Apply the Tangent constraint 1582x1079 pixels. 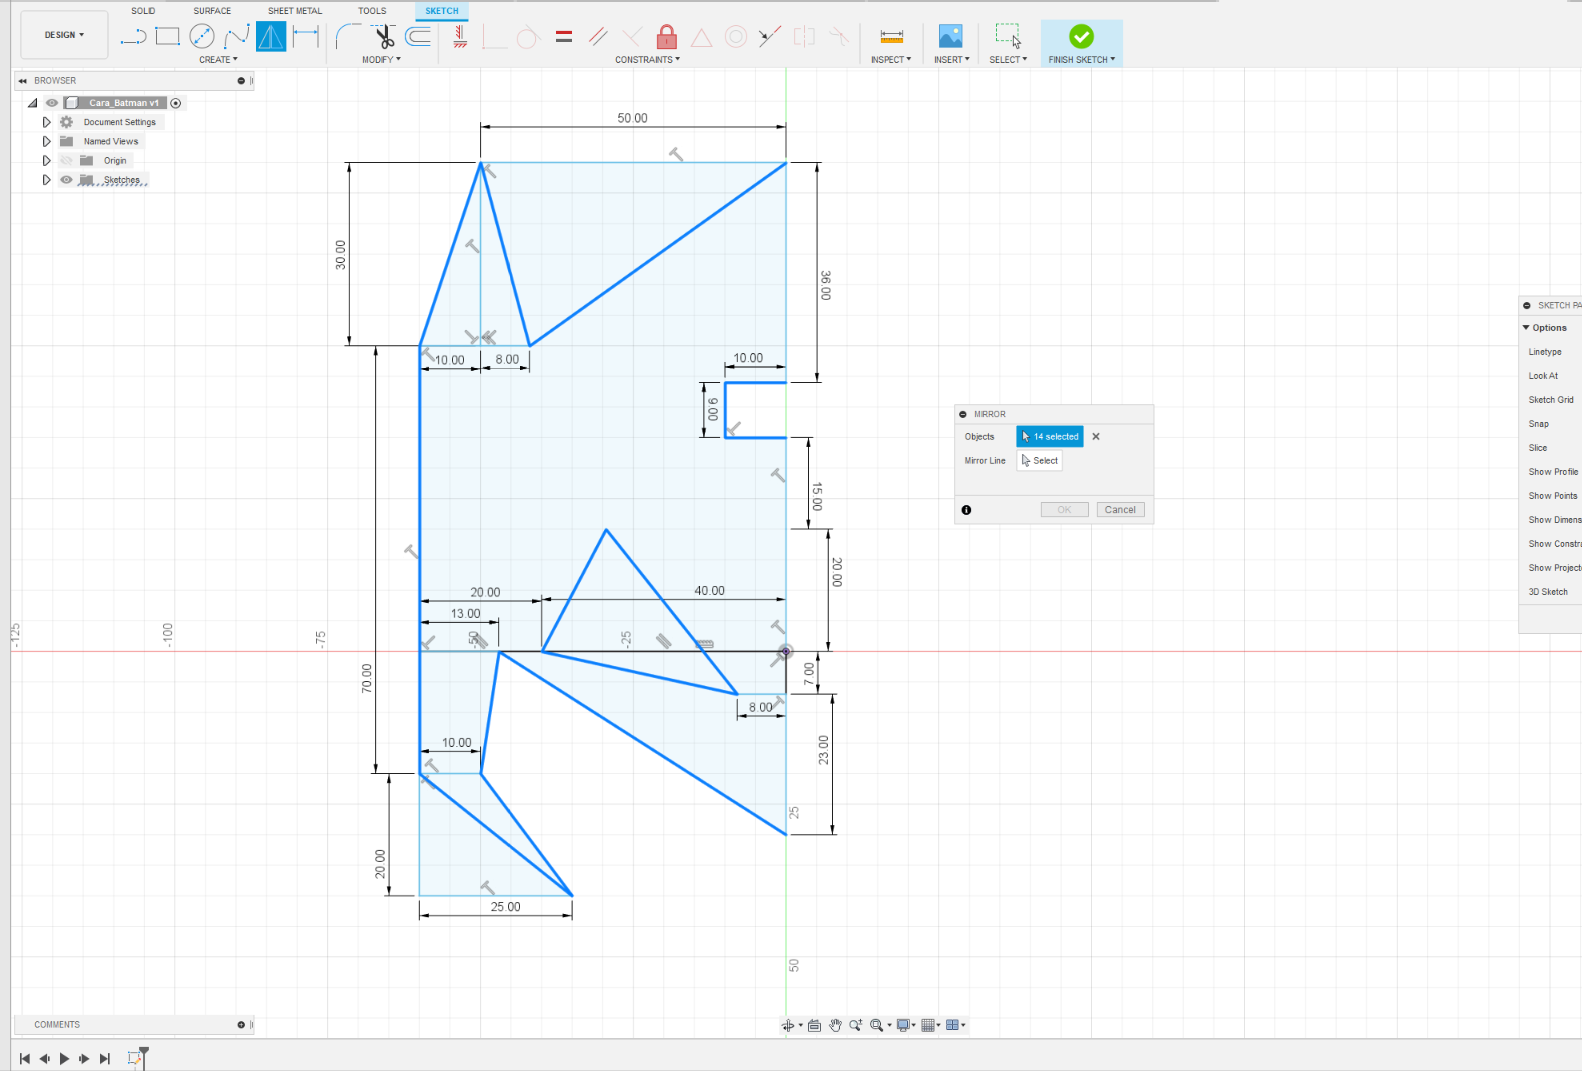click(528, 37)
